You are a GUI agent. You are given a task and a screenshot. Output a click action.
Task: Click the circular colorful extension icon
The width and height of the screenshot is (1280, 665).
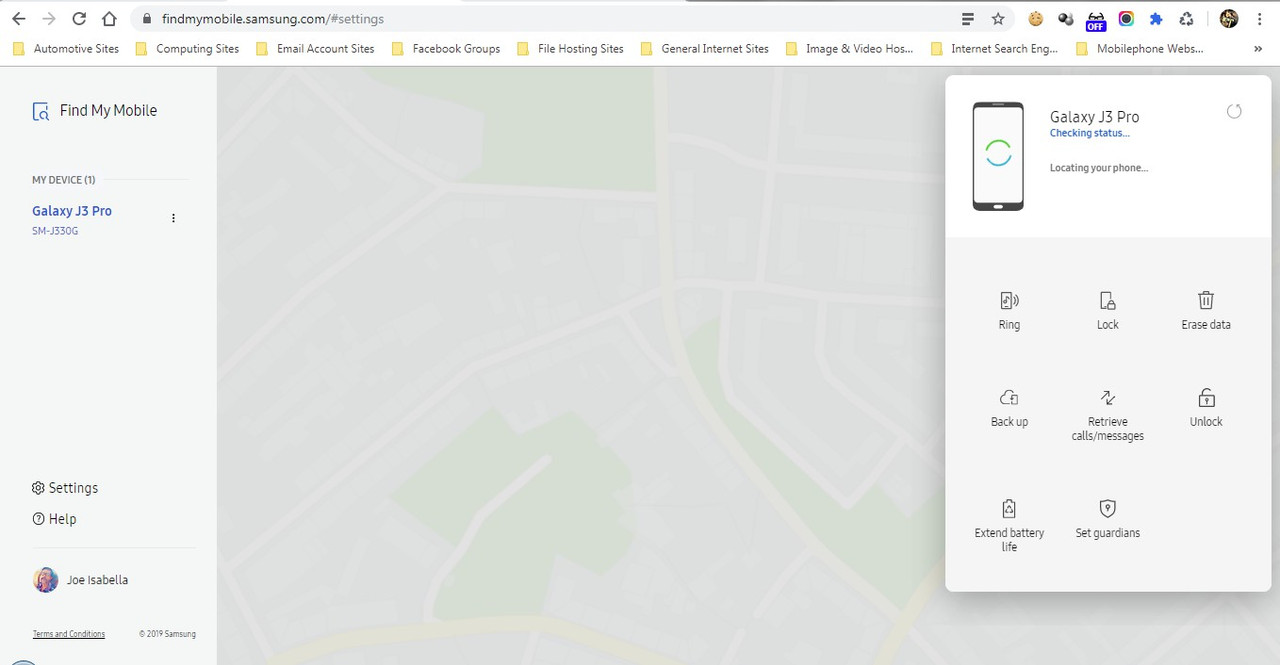tap(1126, 19)
